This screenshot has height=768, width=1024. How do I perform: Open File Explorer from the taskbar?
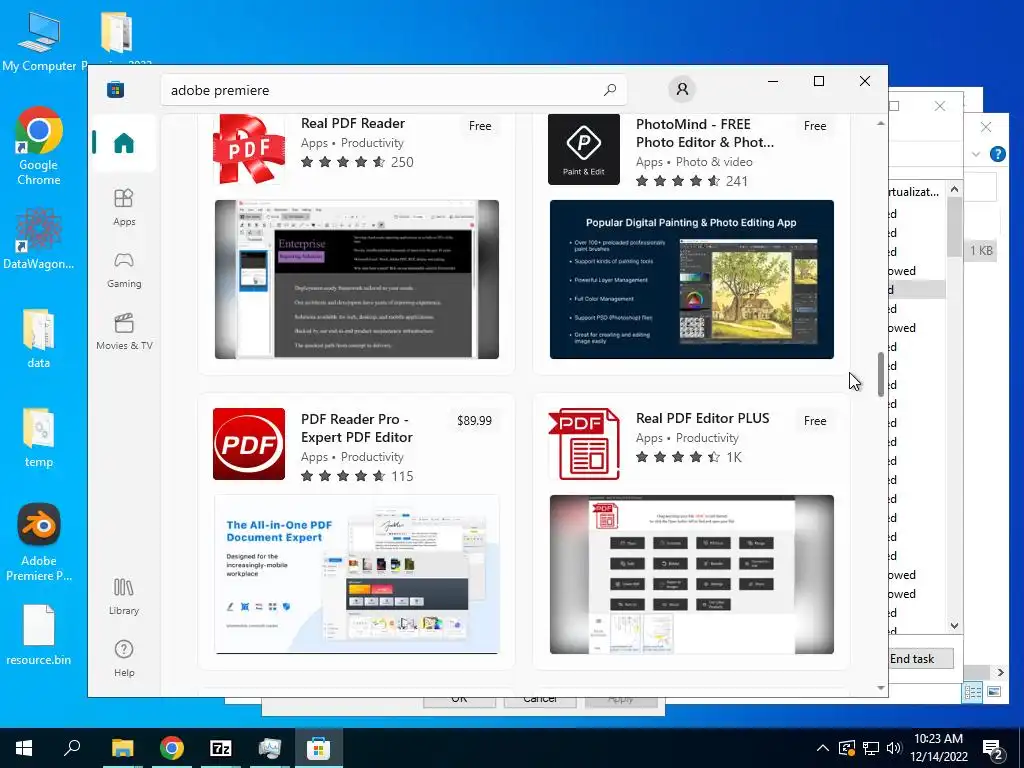click(x=122, y=748)
